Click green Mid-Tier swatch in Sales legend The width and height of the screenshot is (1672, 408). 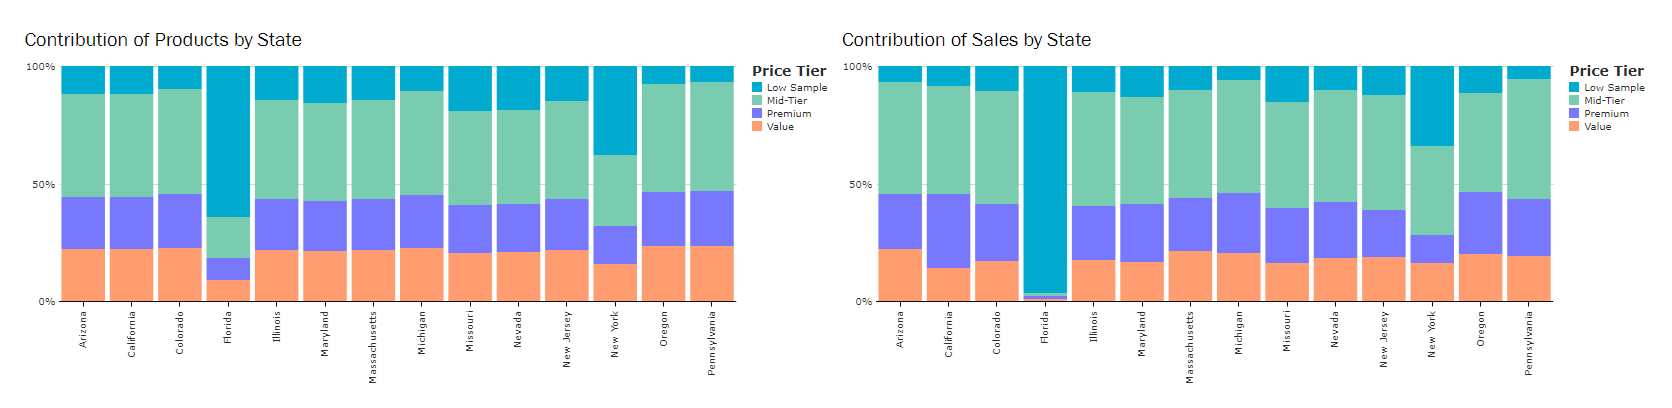point(1575,101)
